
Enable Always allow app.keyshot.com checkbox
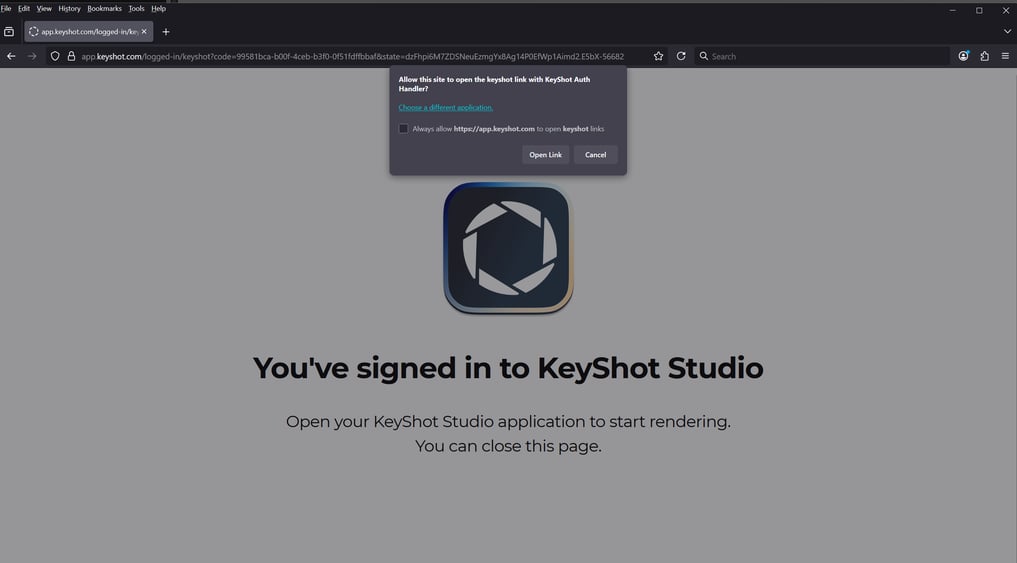(403, 128)
